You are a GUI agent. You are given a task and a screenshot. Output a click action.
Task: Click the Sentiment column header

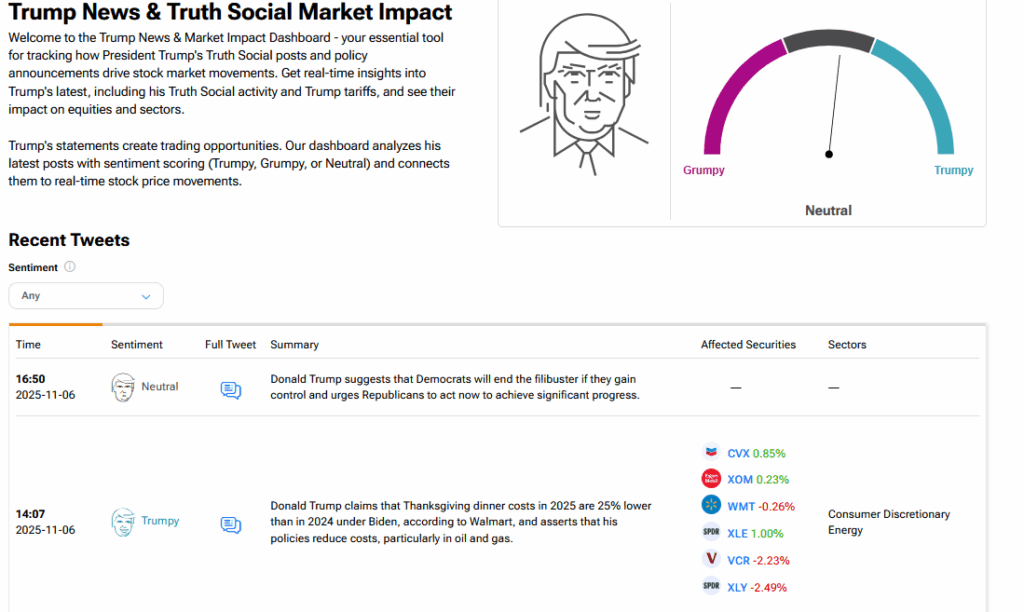[x=136, y=344]
